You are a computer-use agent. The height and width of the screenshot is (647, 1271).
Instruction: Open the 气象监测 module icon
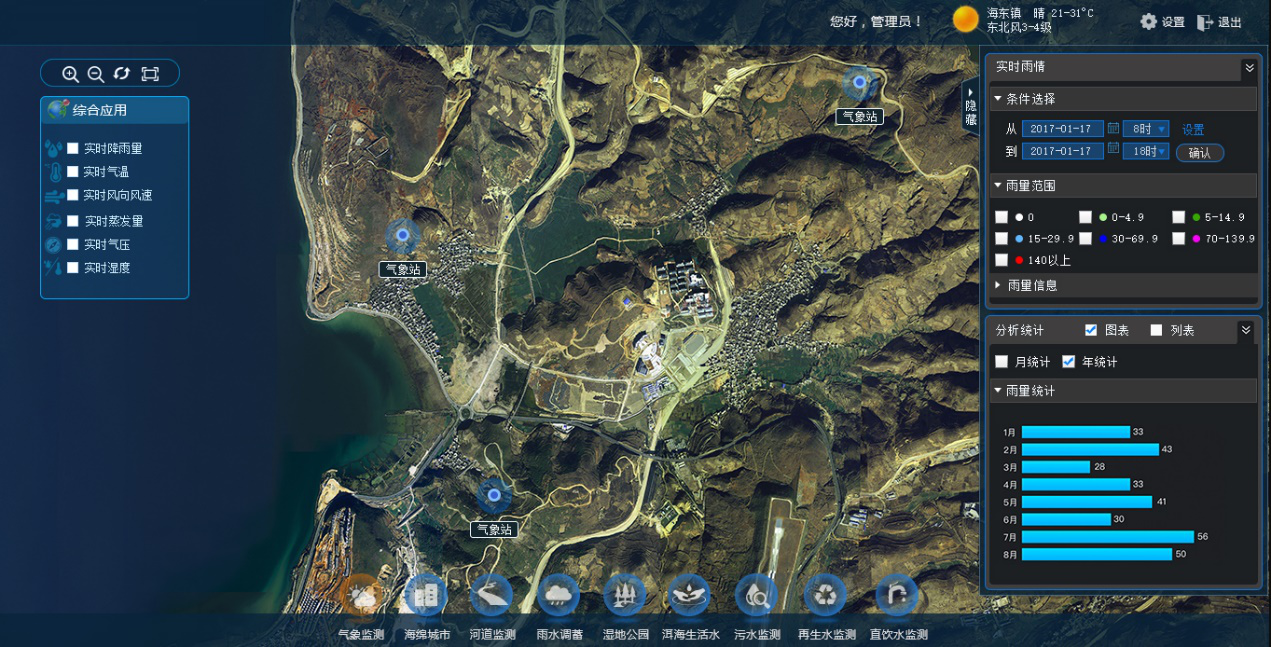[x=360, y=596]
